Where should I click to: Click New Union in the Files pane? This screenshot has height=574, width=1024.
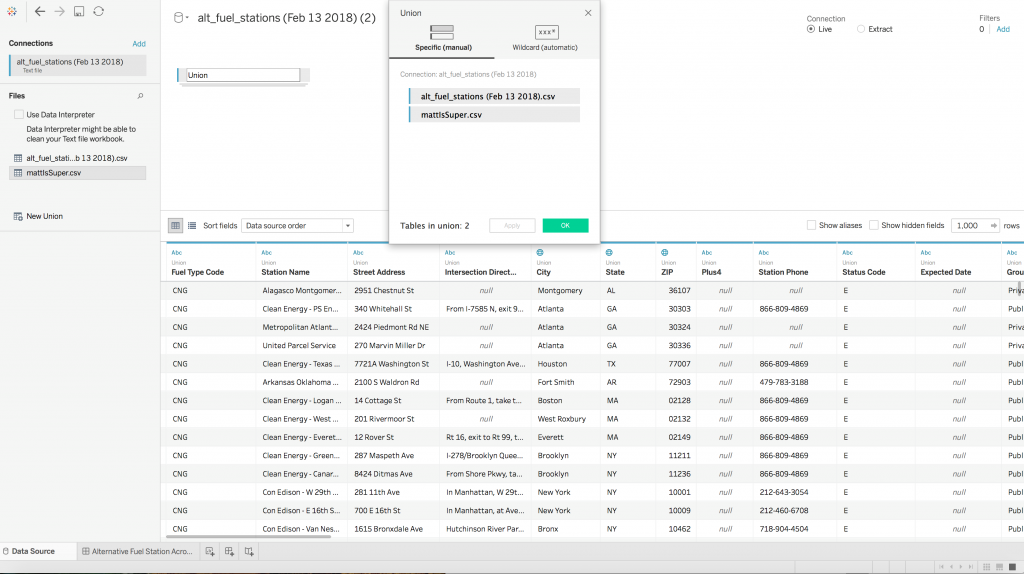tap(39, 216)
